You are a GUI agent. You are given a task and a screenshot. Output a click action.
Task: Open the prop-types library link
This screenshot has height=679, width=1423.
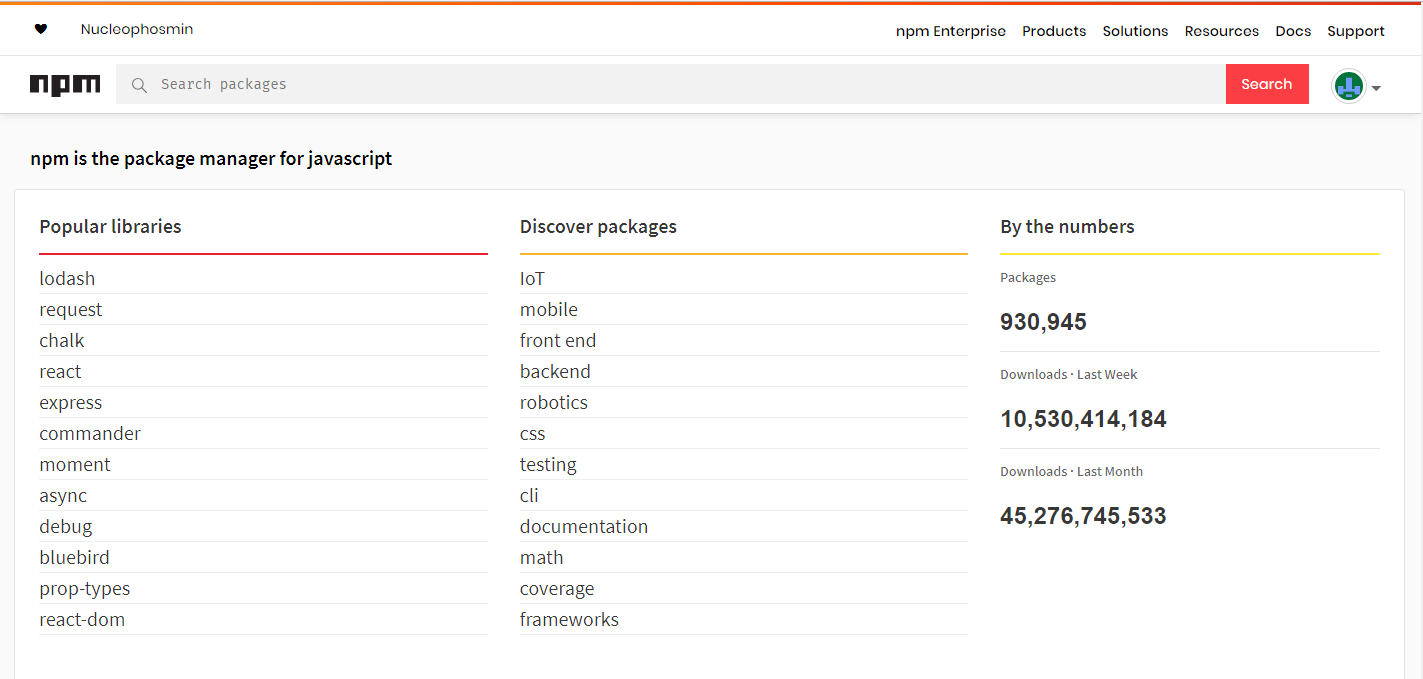pos(84,588)
